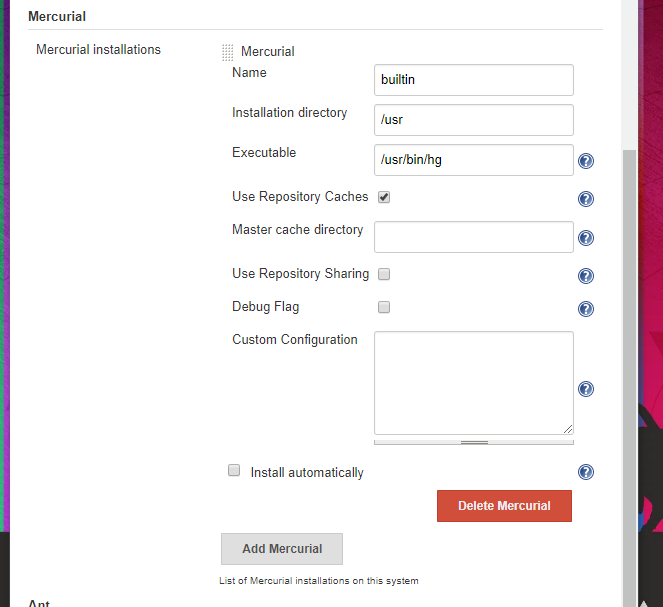The height and width of the screenshot is (607, 663).
Task: Uncheck Use Repository Caches checkbox
Action: [x=384, y=197]
